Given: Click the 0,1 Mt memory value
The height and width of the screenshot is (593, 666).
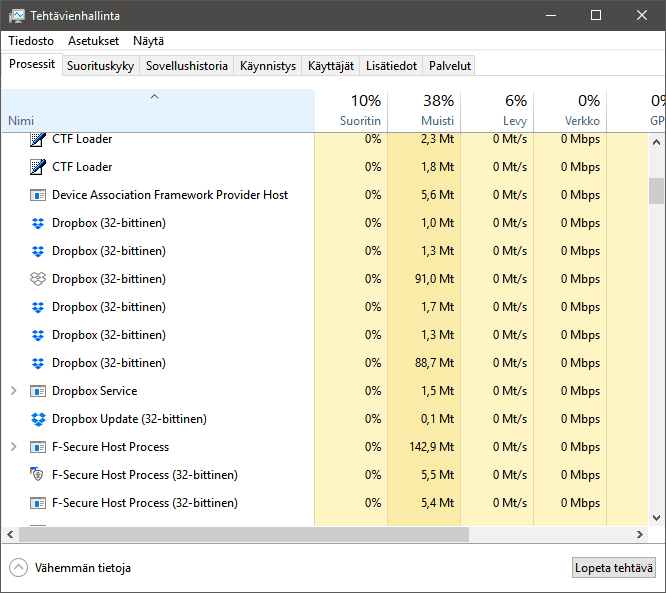Looking at the screenshot, I should click(437, 419).
